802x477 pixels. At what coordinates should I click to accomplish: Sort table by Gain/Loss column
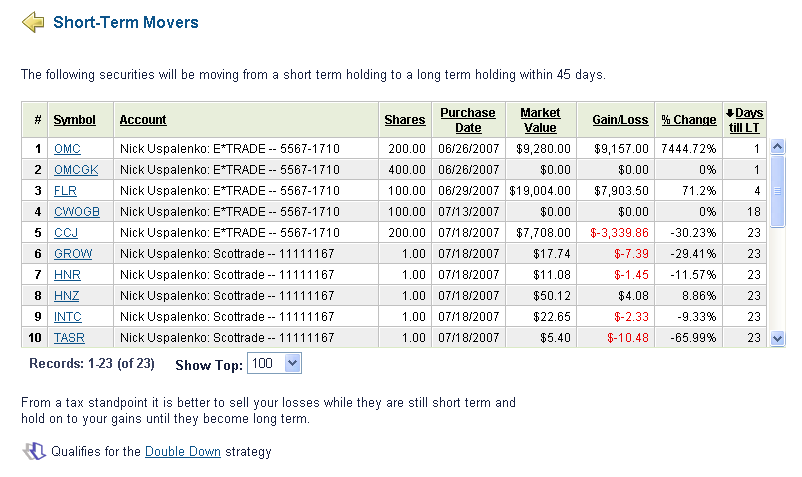coord(620,120)
